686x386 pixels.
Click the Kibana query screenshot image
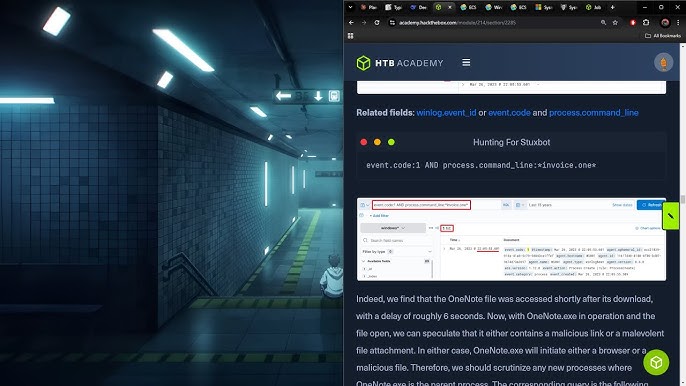511,239
